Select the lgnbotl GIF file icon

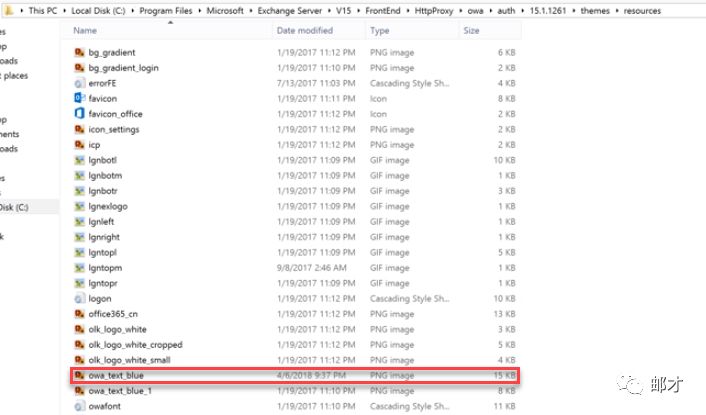79,160
